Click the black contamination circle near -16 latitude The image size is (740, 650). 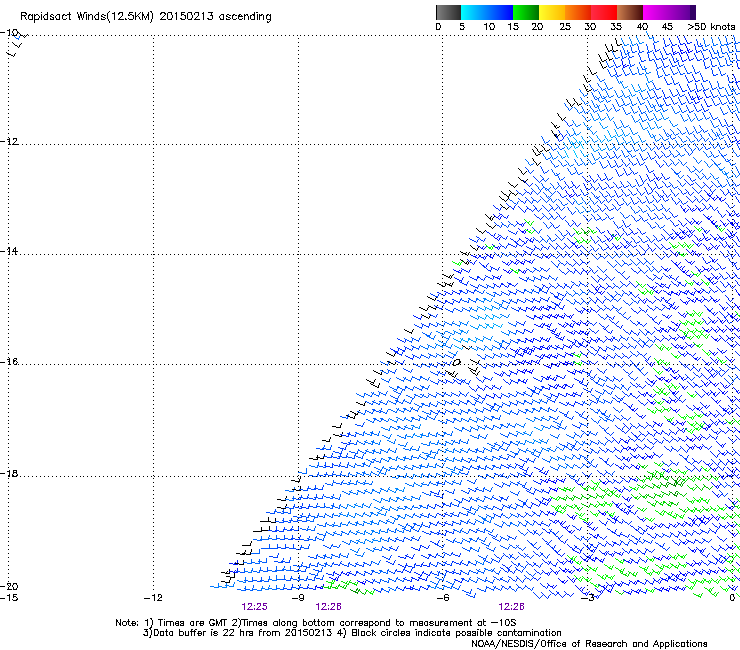point(456,363)
